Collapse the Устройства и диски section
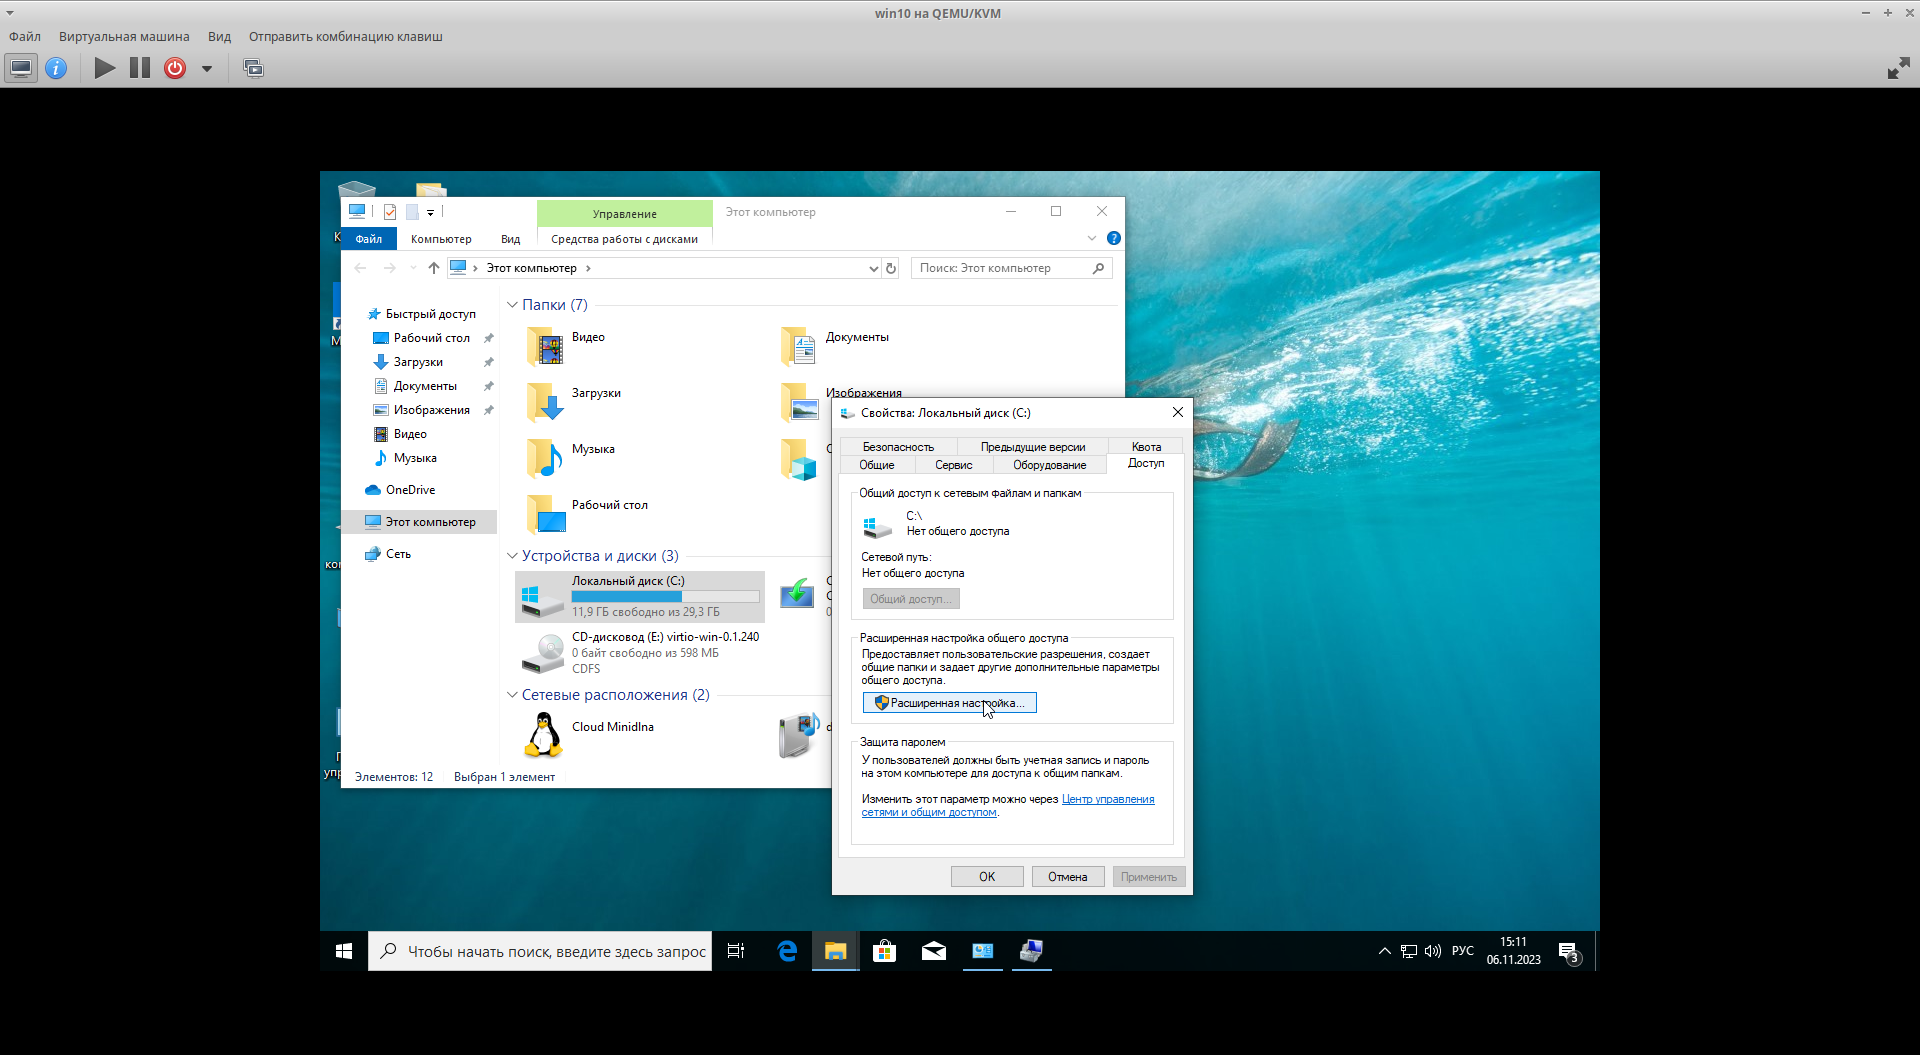The height and width of the screenshot is (1055, 1920). [512, 556]
